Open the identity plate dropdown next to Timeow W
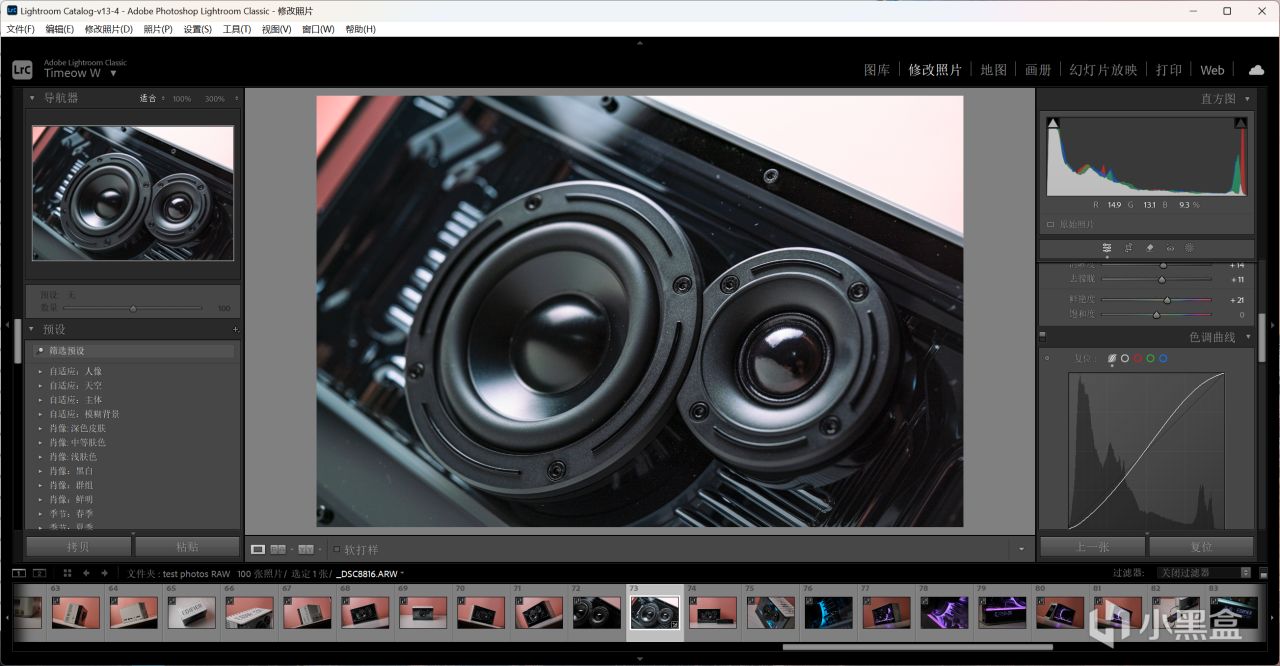1280x666 pixels. point(113,73)
